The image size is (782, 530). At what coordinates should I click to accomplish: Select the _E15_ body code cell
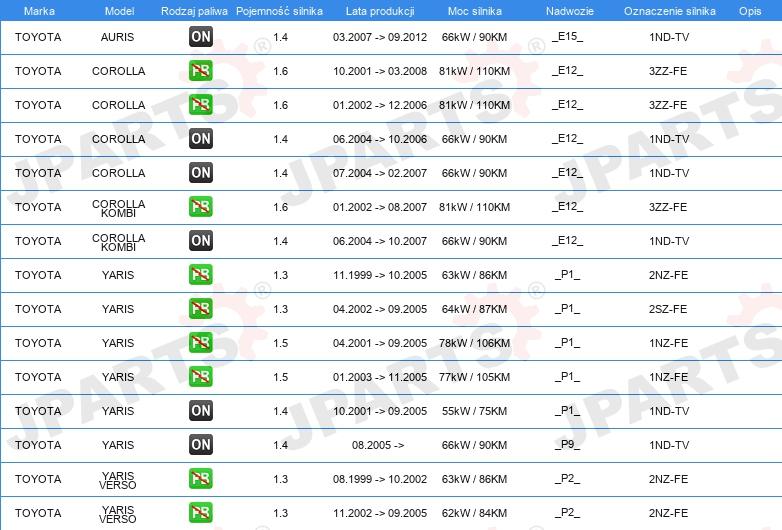point(568,36)
